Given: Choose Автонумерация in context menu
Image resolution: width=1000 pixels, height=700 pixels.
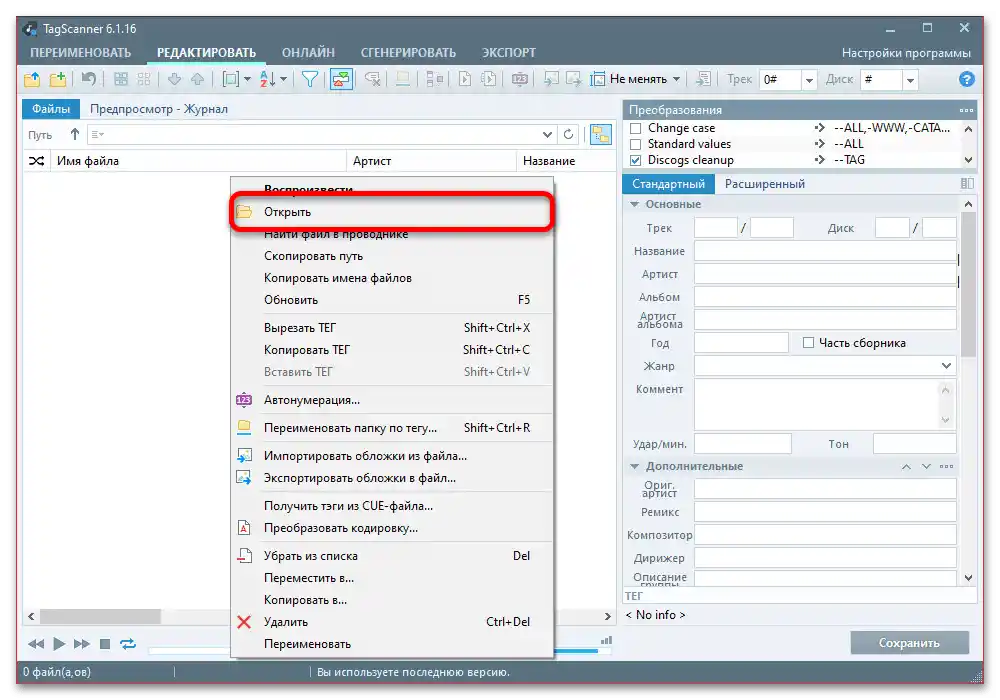Looking at the screenshot, I should click(392, 400).
